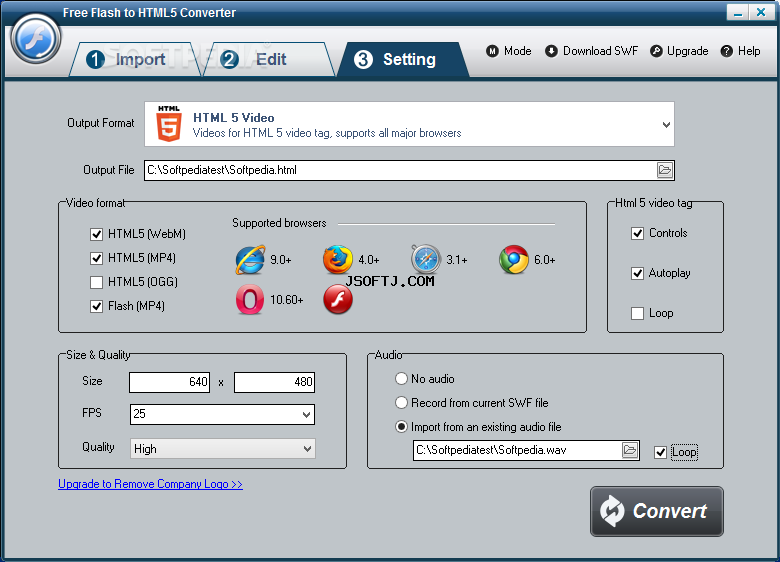Click the Internet Explorer browser icon
This screenshot has height=562, width=780.
point(250,260)
